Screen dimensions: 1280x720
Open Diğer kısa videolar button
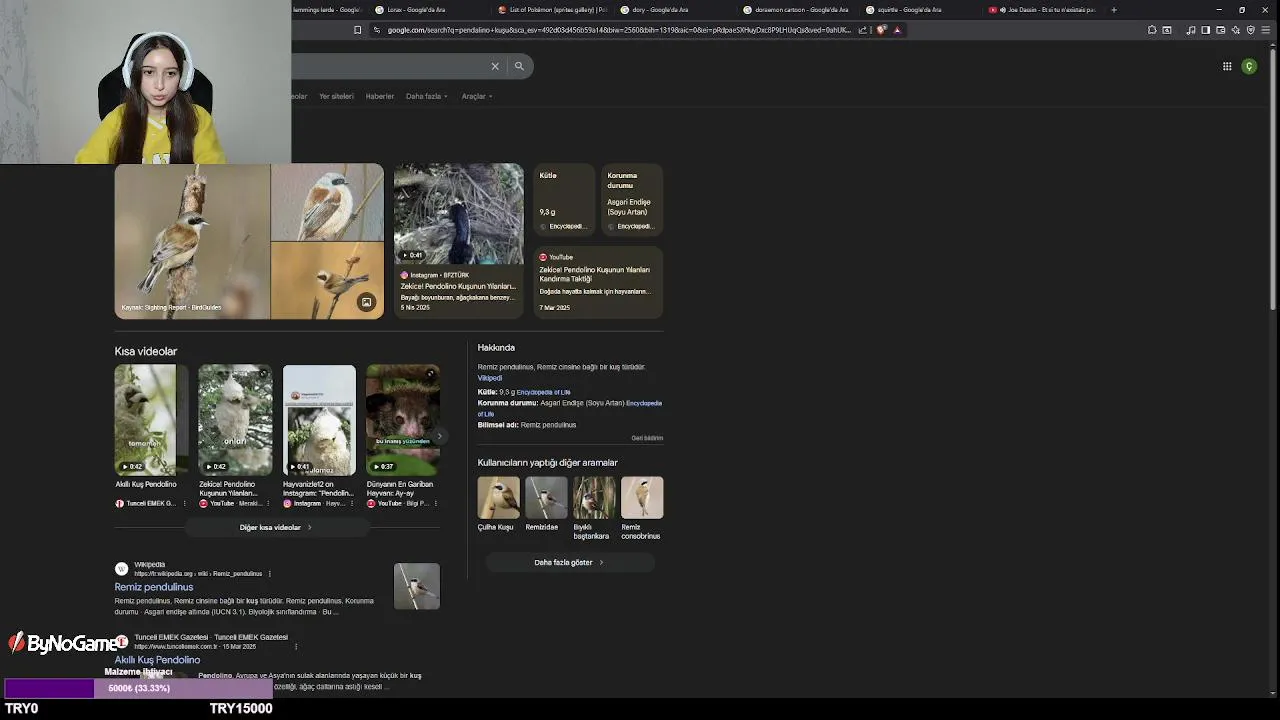276,527
